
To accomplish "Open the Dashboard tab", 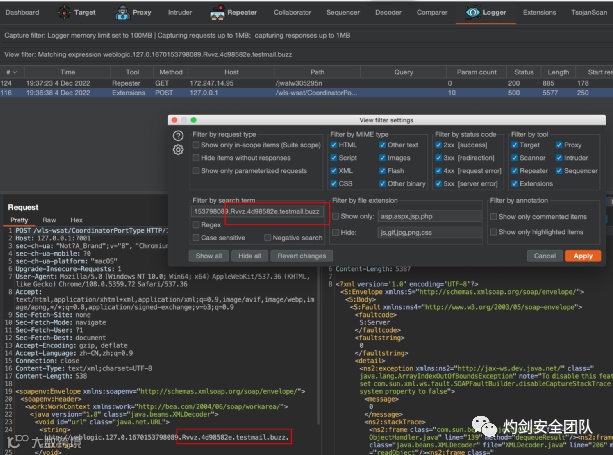I will click(22, 13).
